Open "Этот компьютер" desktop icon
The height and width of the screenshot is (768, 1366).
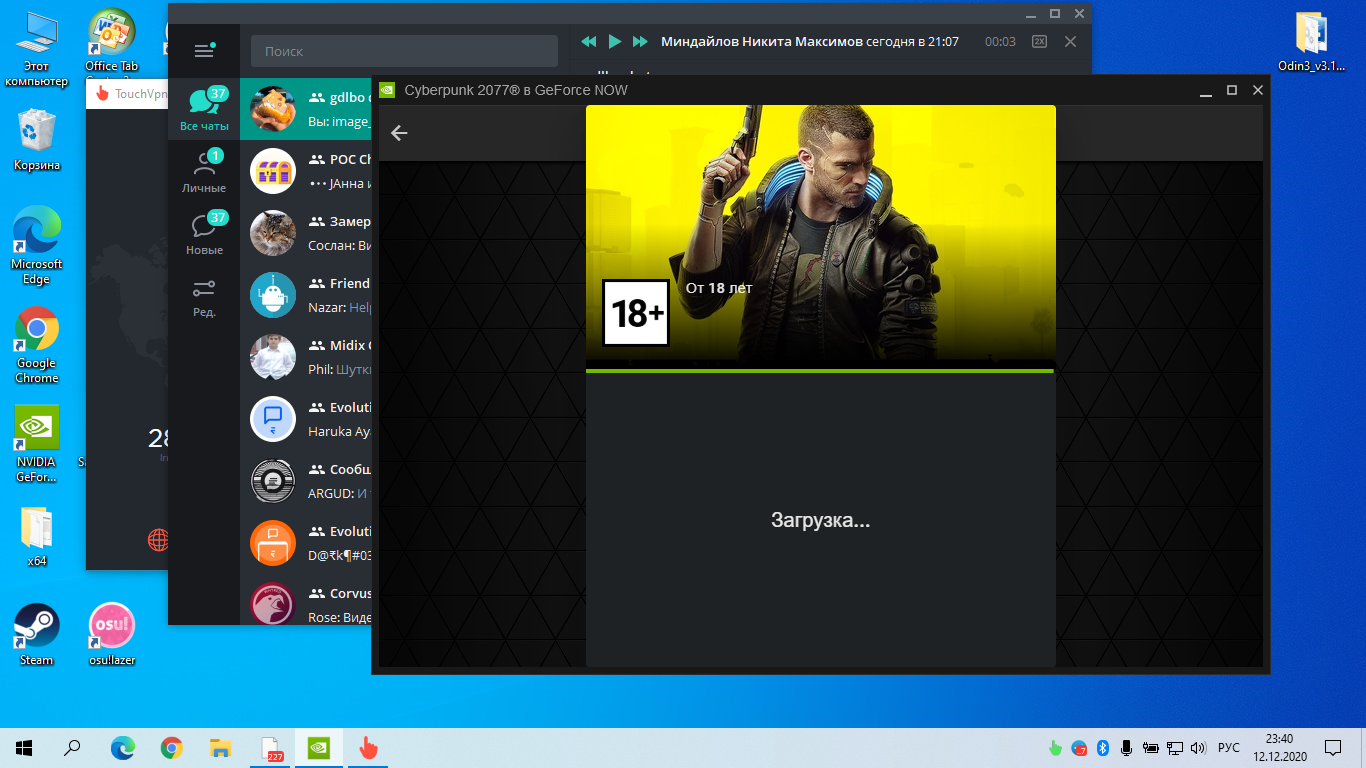(x=37, y=47)
